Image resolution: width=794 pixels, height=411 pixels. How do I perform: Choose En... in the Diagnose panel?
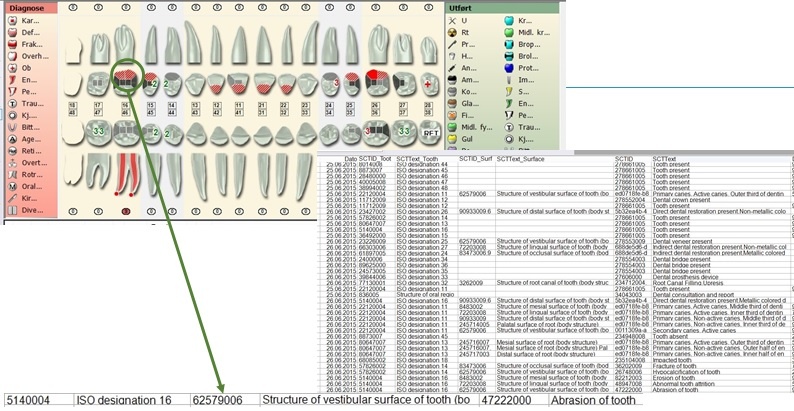pos(13,80)
